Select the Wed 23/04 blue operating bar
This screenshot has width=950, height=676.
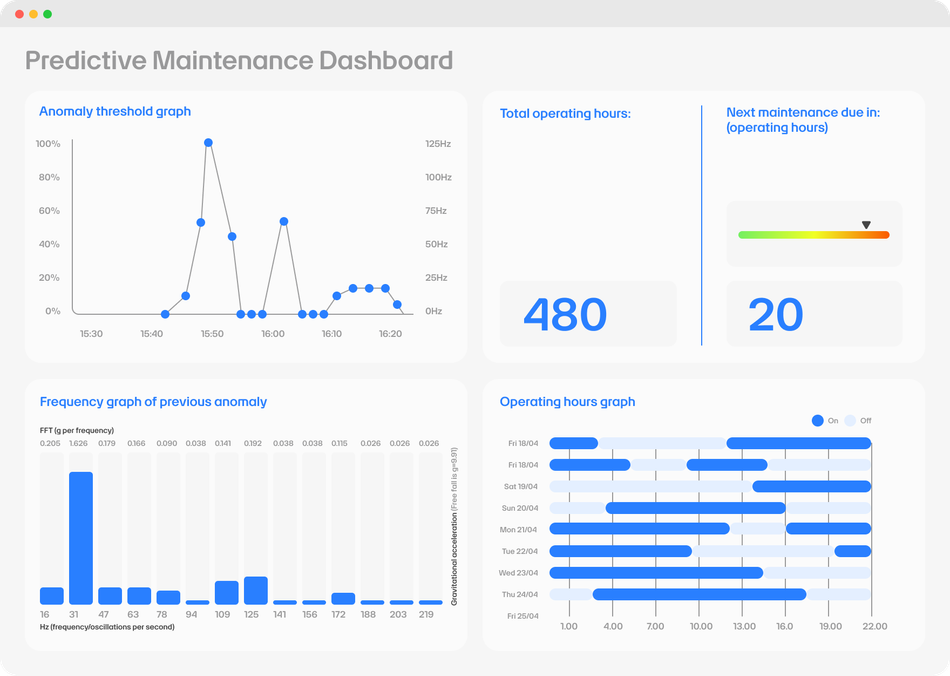(x=656, y=573)
